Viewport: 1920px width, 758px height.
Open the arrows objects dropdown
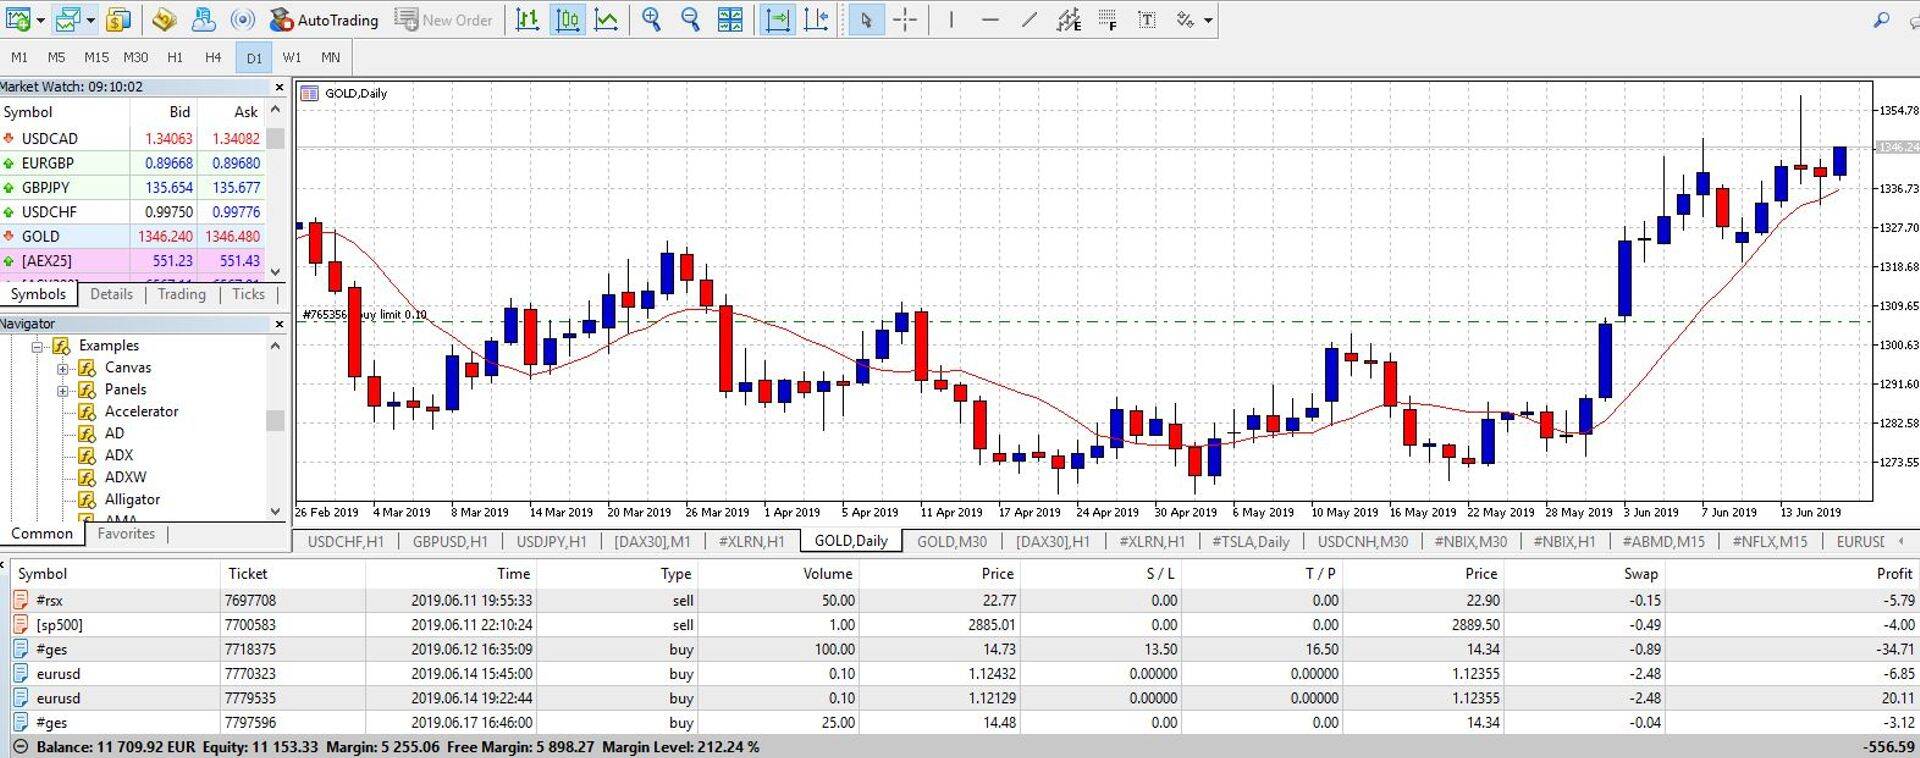tap(1207, 20)
